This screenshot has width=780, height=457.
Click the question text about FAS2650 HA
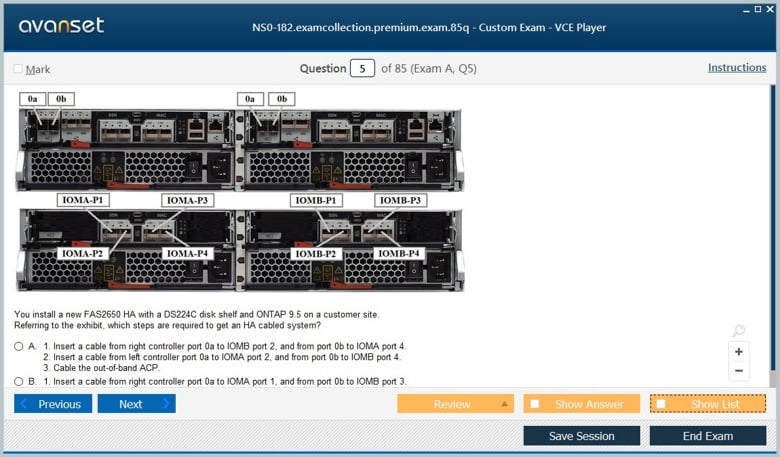coord(196,320)
